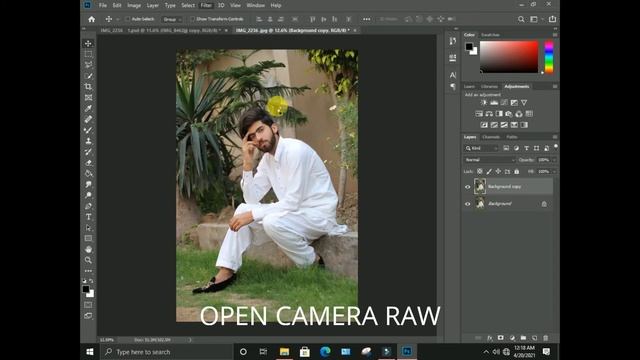Viewport: 640px width, 360px height.
Task: Toggle lock position
Action: point(498,172)
